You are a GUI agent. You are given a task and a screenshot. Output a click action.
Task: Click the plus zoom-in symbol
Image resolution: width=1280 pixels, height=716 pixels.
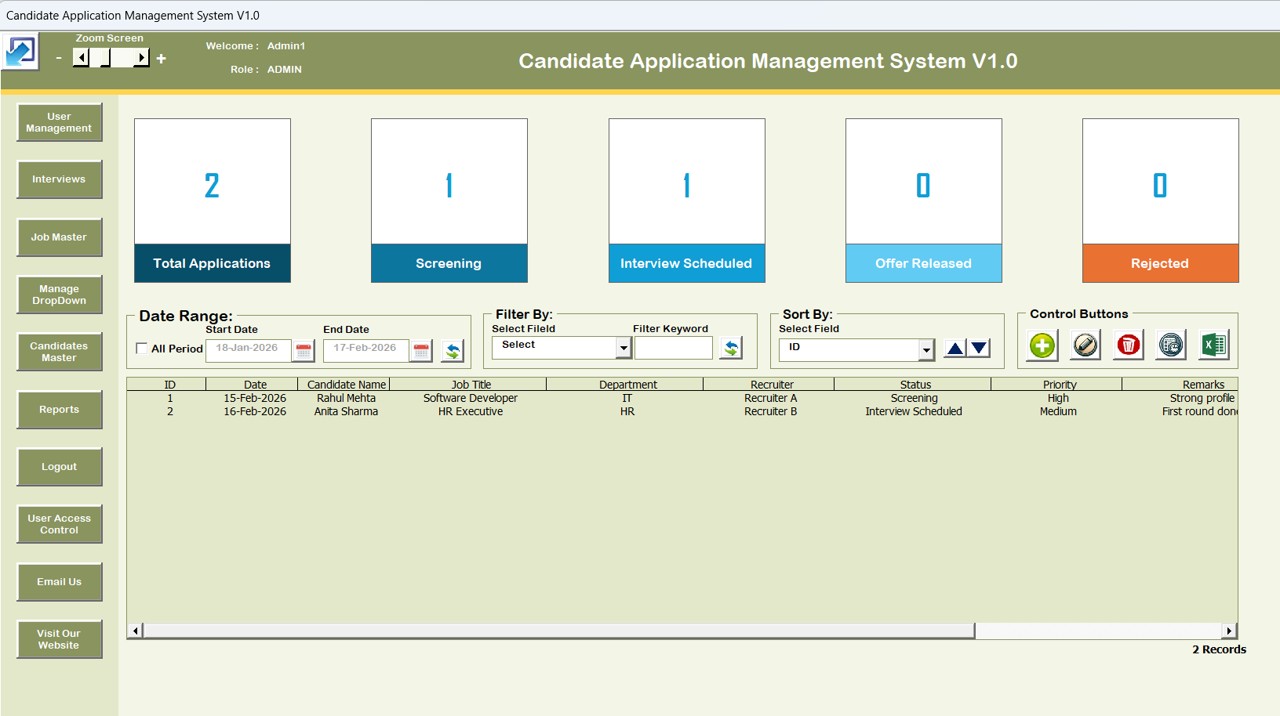point(161,59)
